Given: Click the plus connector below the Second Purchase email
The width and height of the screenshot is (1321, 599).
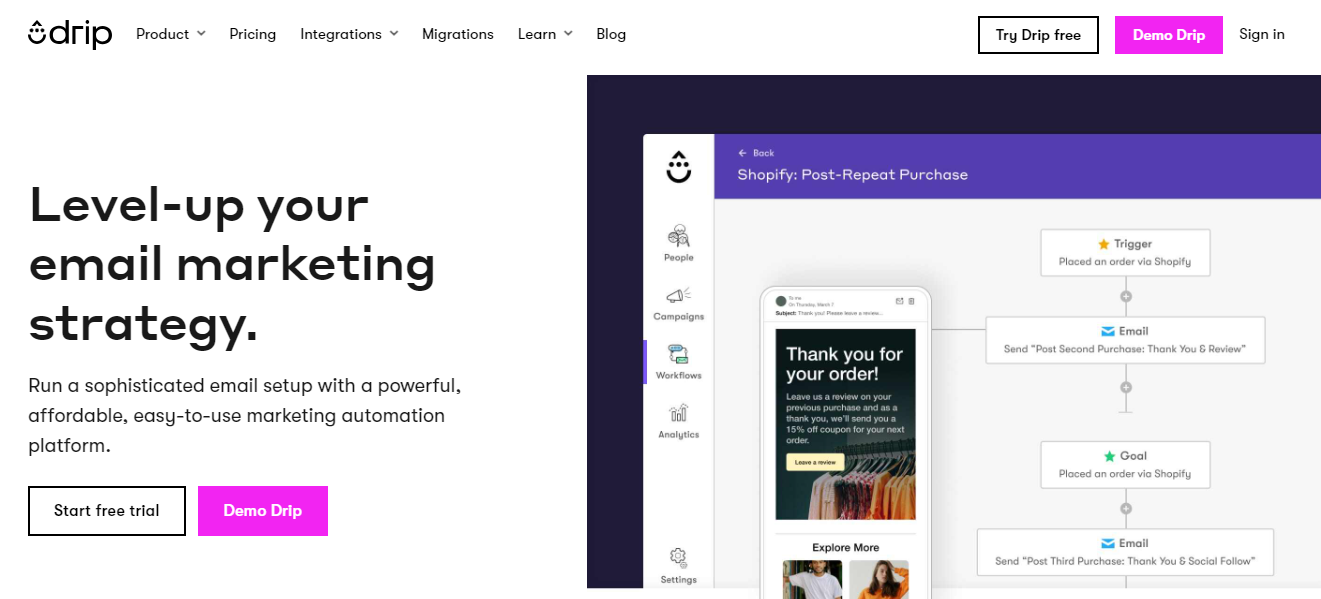Looking at the screenshot, I should coord(1126,387).
